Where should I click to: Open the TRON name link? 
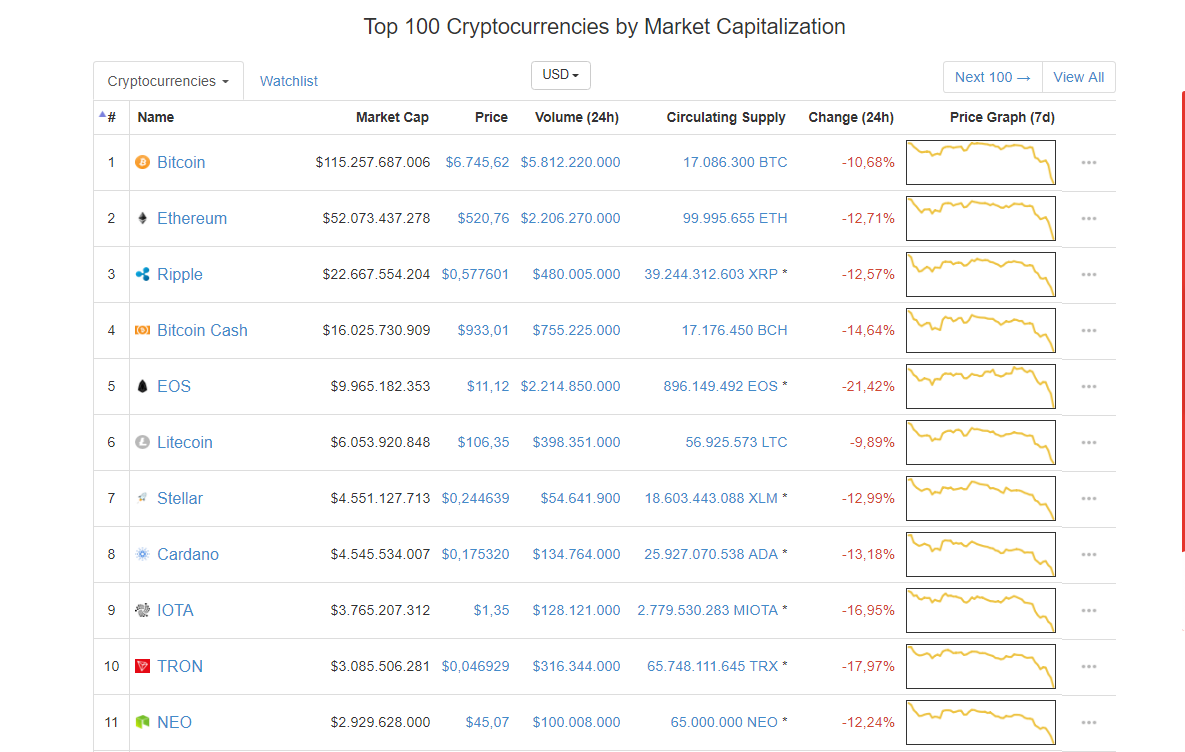(180, 666)
